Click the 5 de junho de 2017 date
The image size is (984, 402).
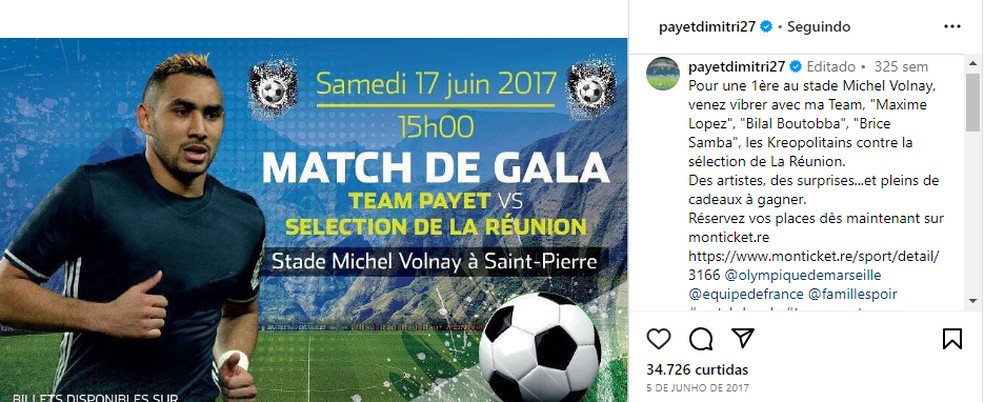tap(697, 388)
